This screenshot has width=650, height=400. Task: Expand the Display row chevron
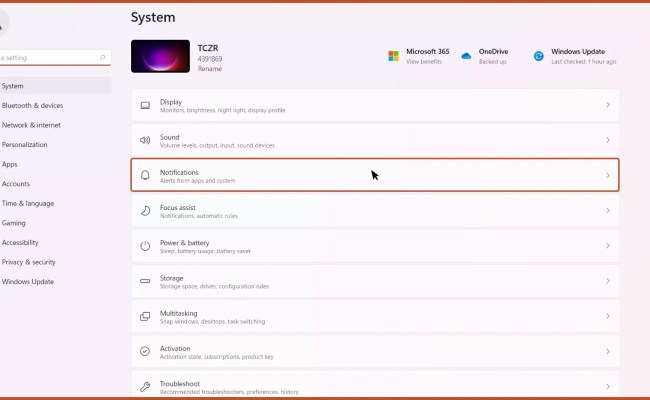click(608, 105)
